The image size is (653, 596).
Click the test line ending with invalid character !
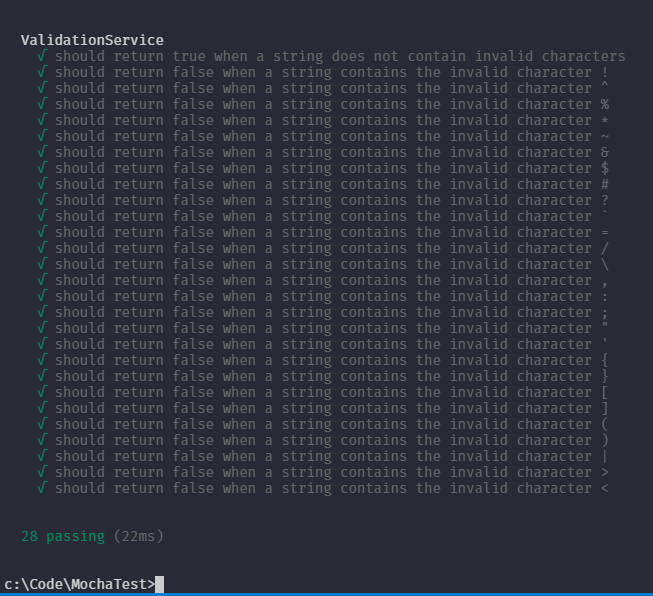tap(323, 72)
